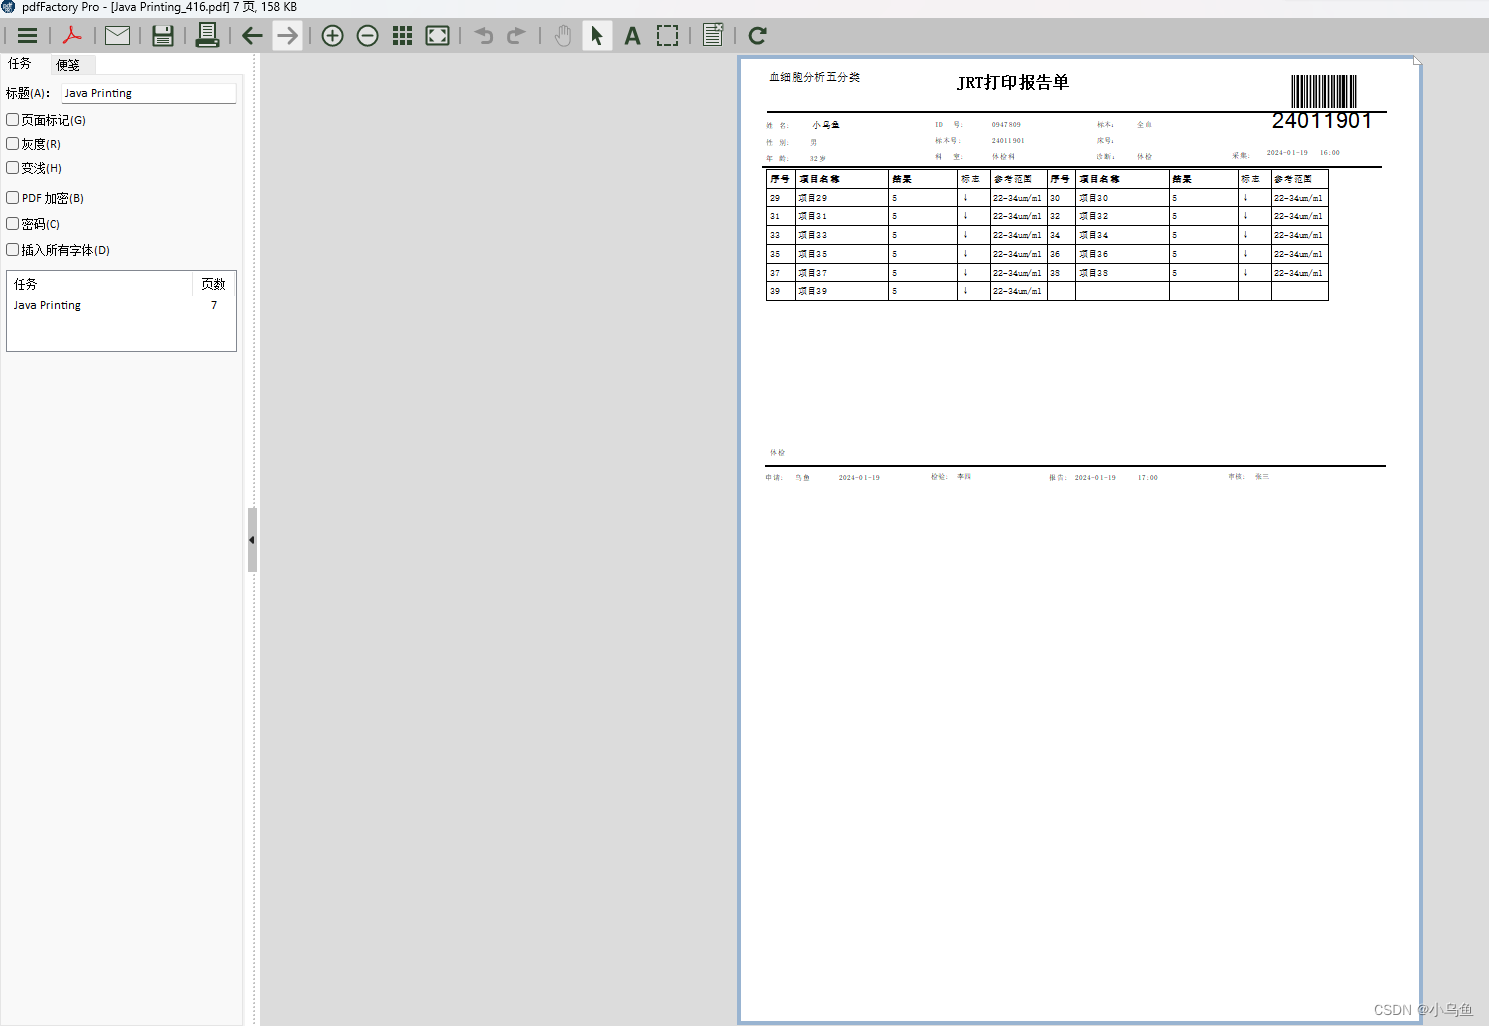Collapse the side panel arrow handle
The height and width of the screenshot is (1026, 1489).
pos(252,540)
